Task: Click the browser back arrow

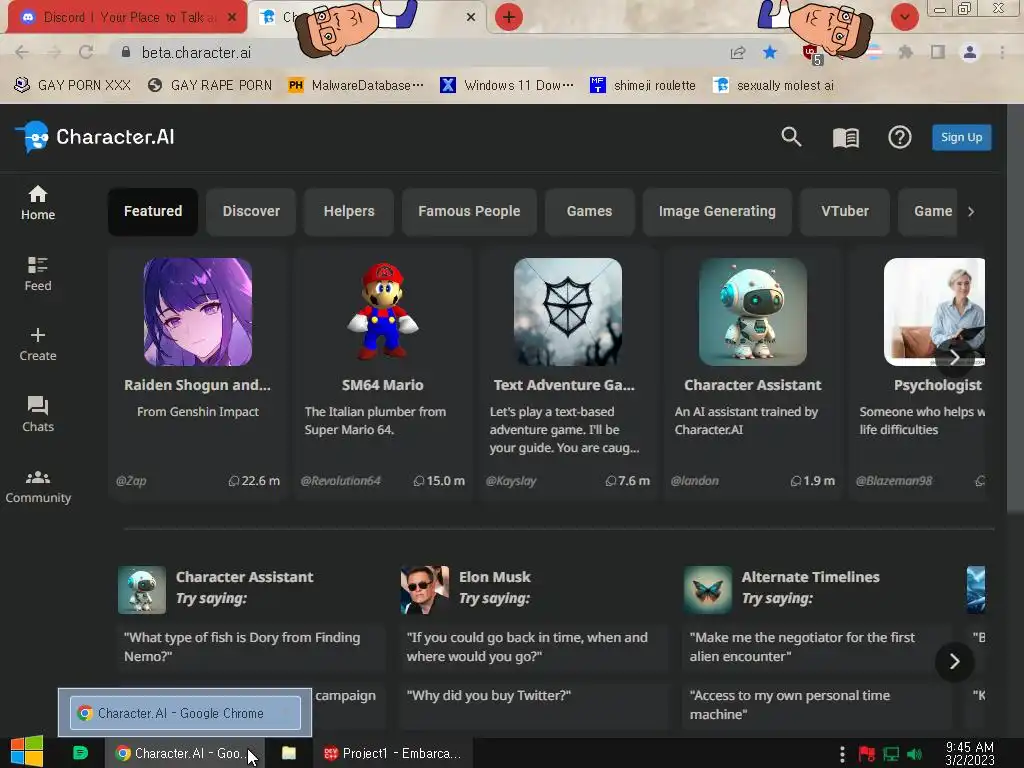Action: (x=22, y=52)
